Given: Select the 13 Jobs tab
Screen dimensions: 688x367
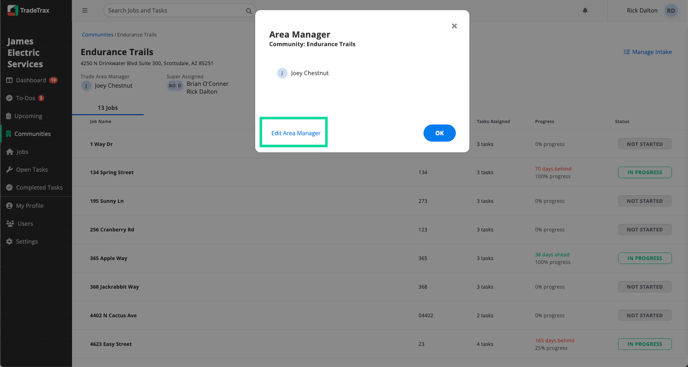Looking at the screenshot, I should click(x=108, y=108).
